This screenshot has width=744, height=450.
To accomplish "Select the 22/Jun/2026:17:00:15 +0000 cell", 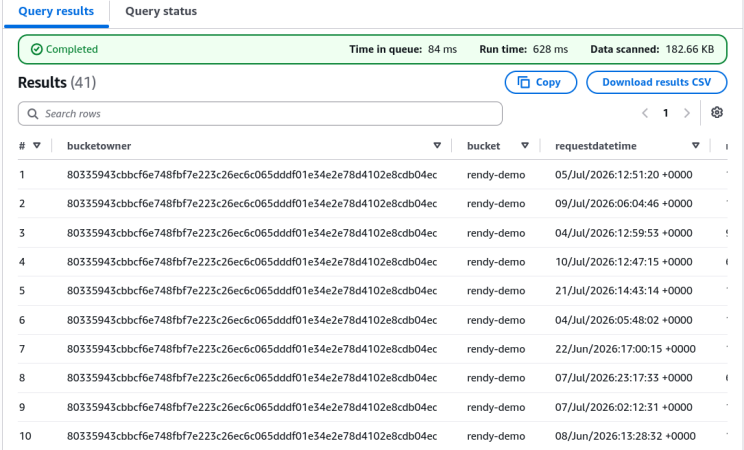I will point(625,349).
